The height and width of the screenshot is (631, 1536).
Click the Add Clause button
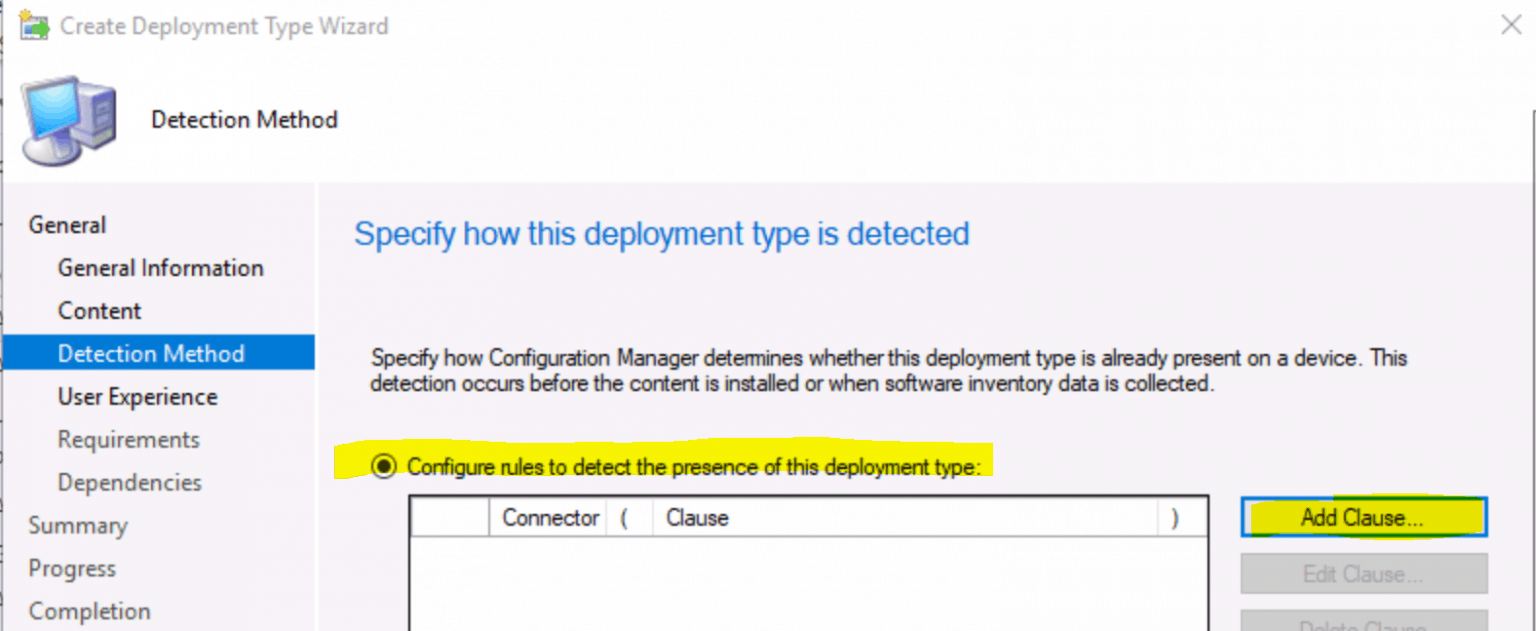(1364, 517)
